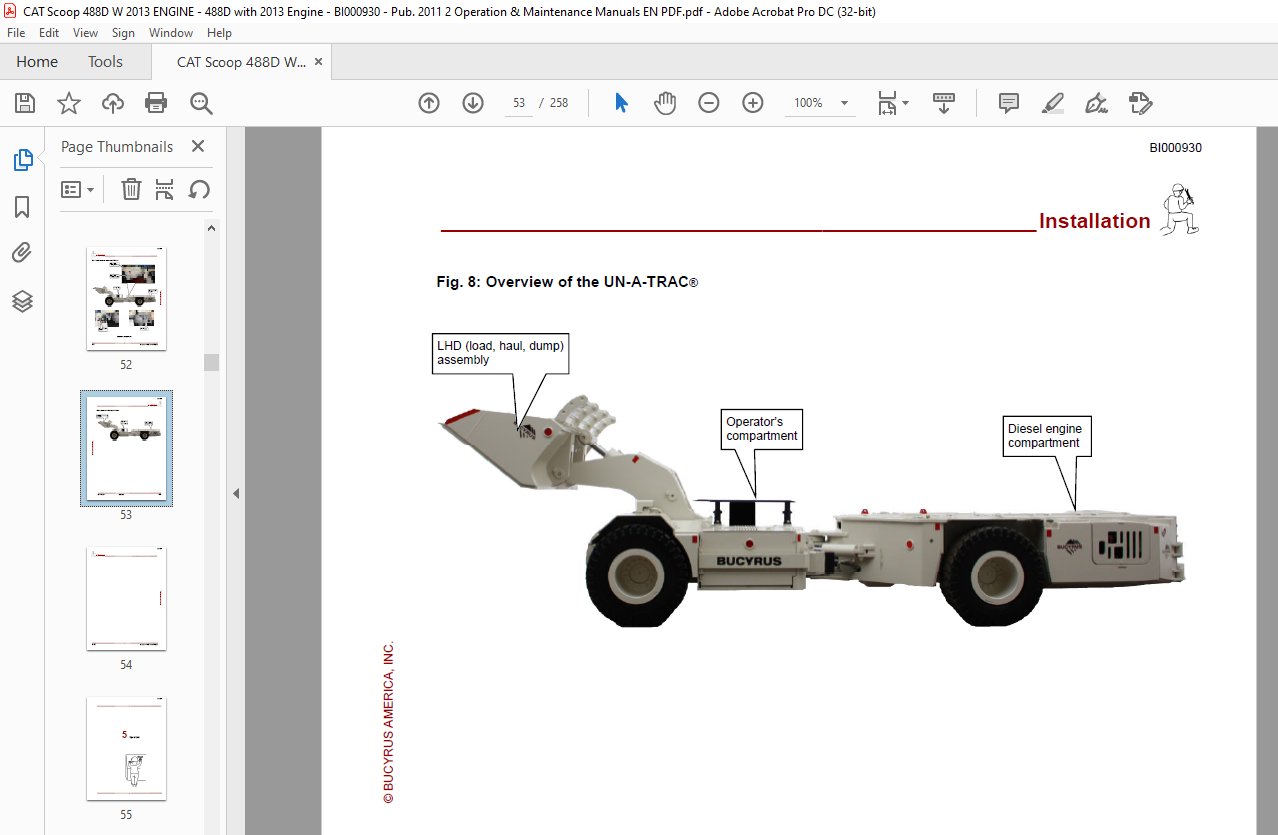Zoom out with the minus icon
Screen dimensions: 1278x835
709,103
